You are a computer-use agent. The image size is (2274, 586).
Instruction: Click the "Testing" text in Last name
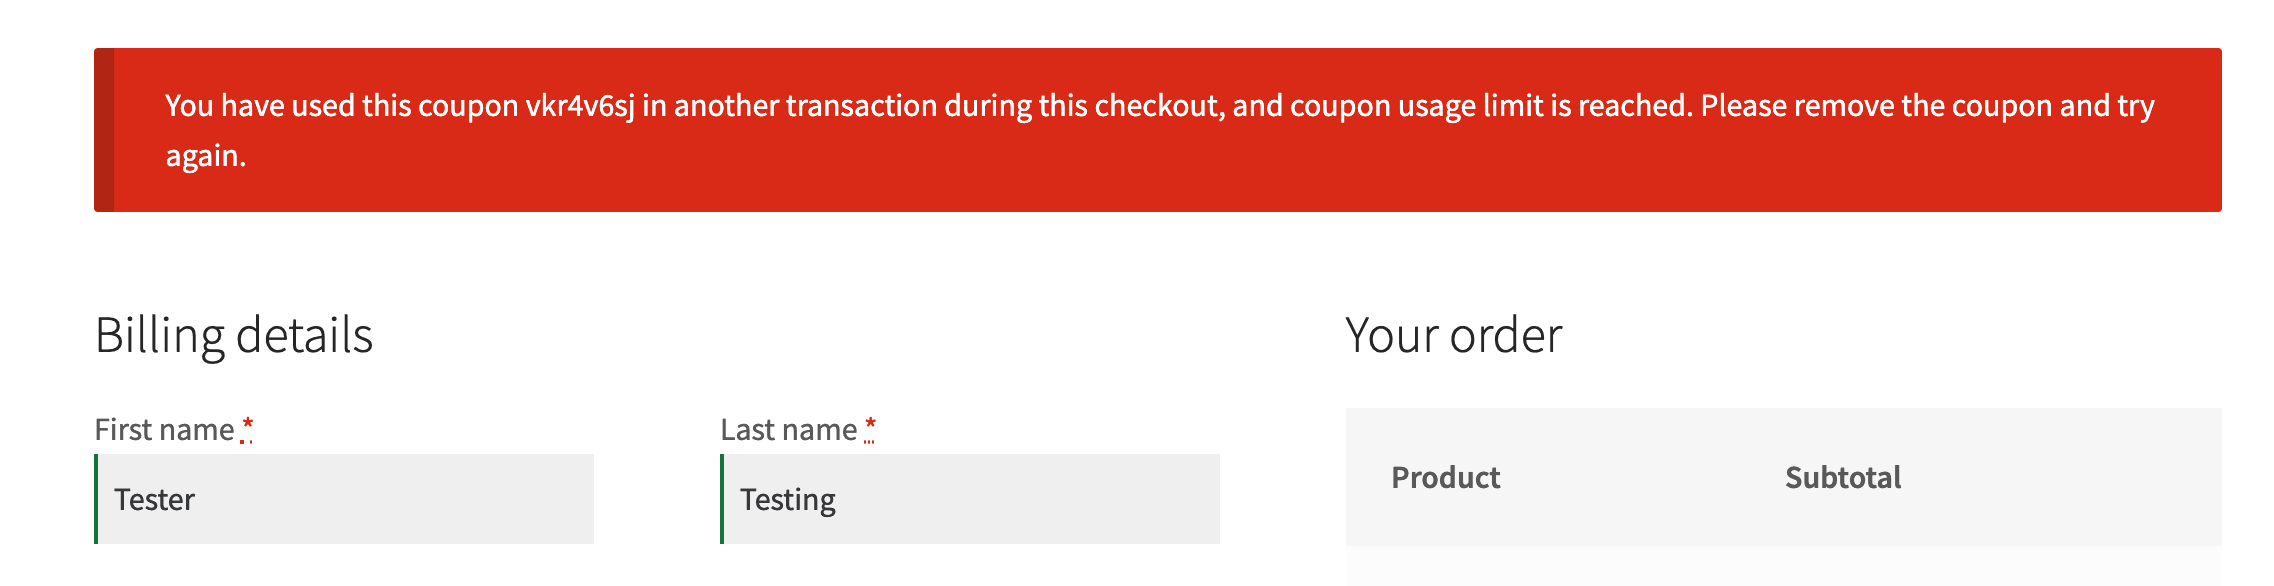coord(787,500)
